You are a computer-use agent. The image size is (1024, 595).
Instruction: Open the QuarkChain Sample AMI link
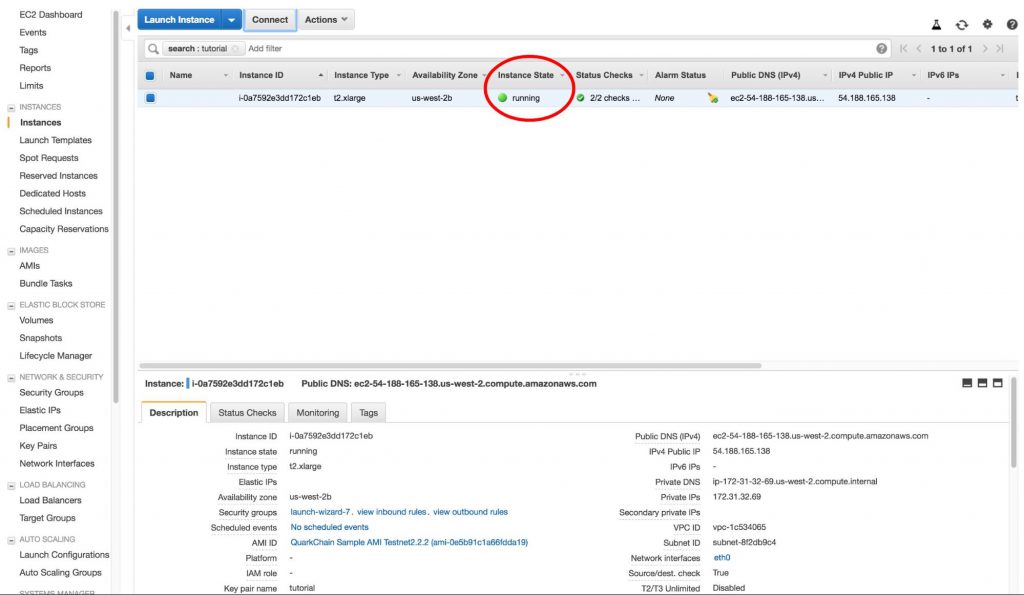pos(409,542)
